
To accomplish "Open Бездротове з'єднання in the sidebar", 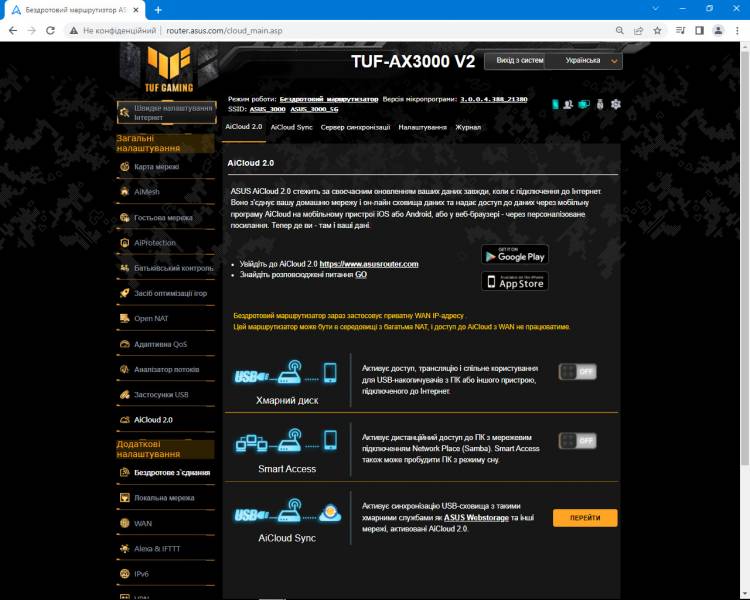I will pos(165,473).
